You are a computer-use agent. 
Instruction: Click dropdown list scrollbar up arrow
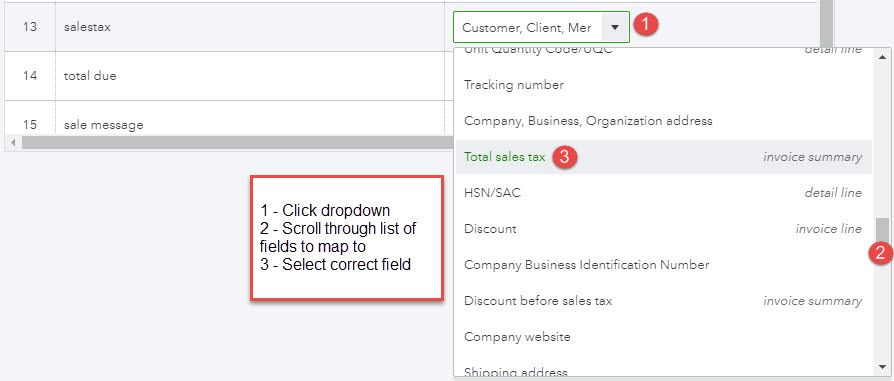882,57
